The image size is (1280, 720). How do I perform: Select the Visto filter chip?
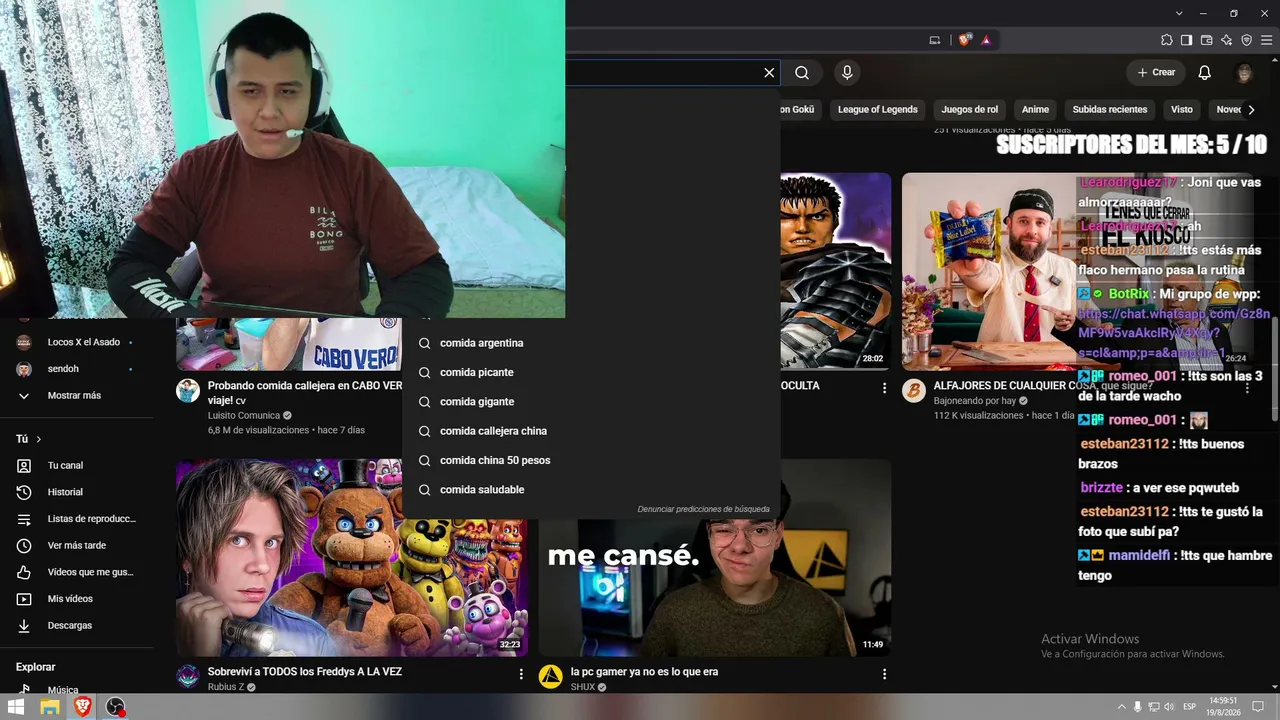click(1182, 110)
